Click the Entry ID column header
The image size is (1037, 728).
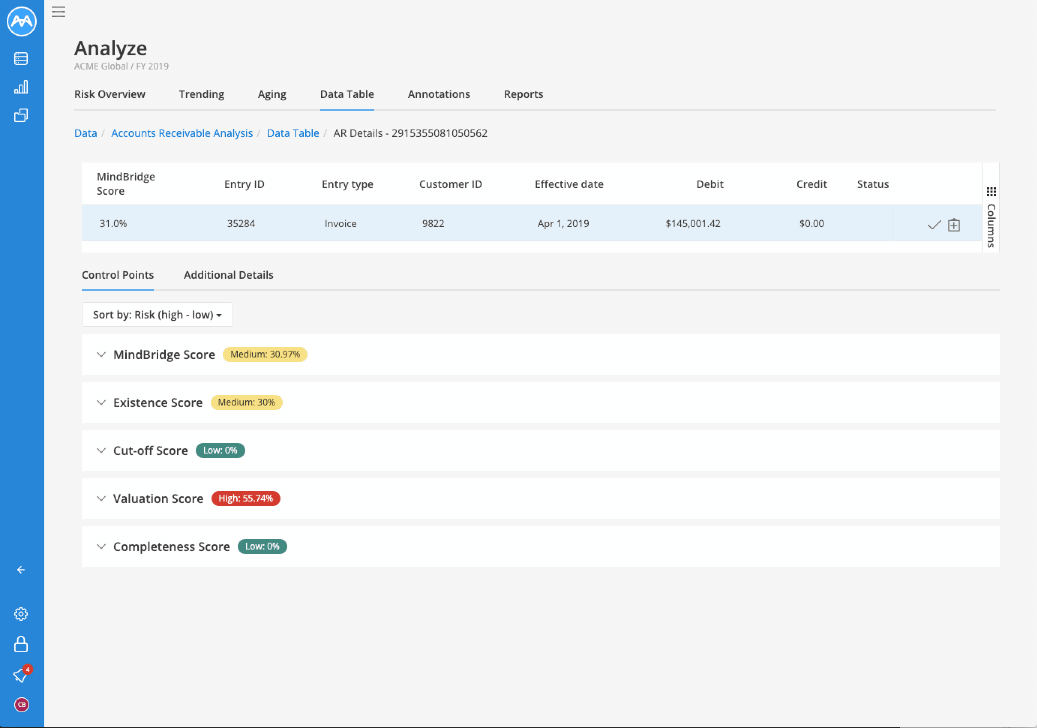pyautogui.click(x=244, y=184)
